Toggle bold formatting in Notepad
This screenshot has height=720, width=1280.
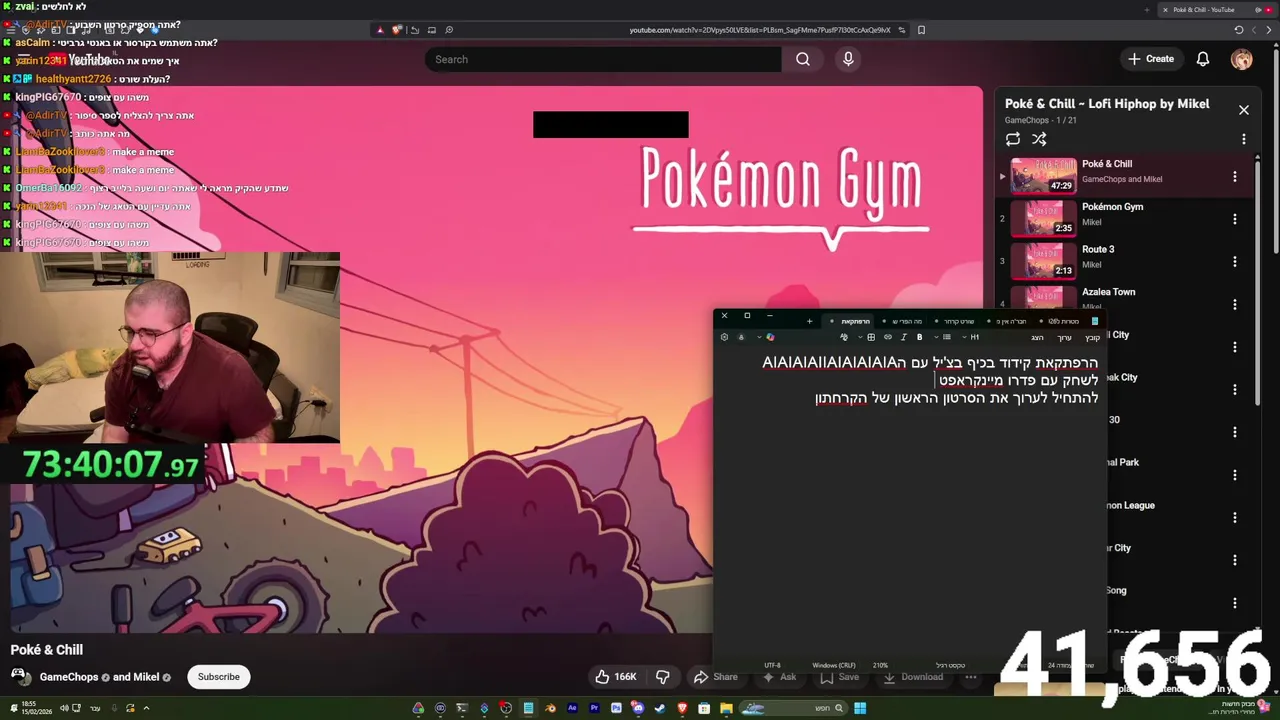tap(919, 337)
